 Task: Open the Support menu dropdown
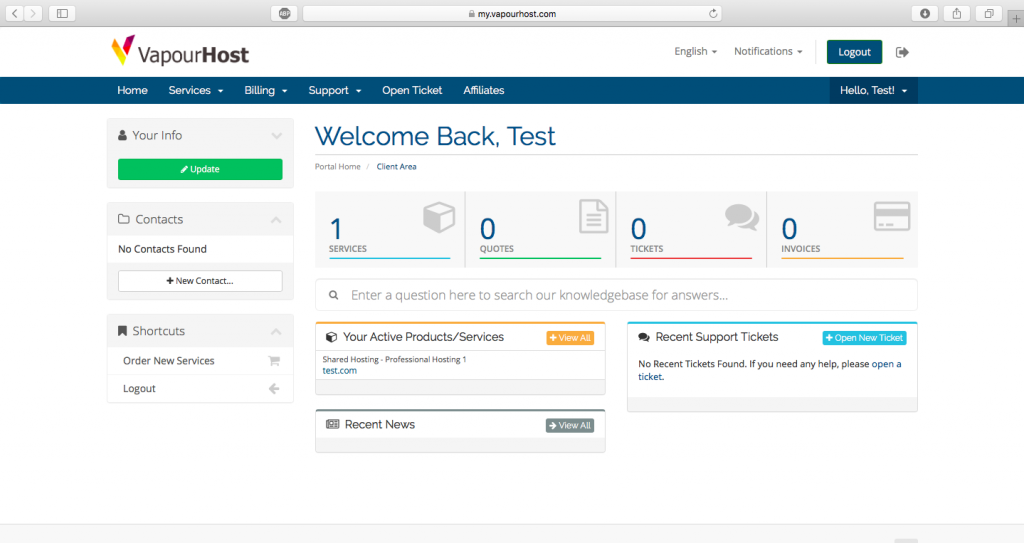(x=335, y=90)
